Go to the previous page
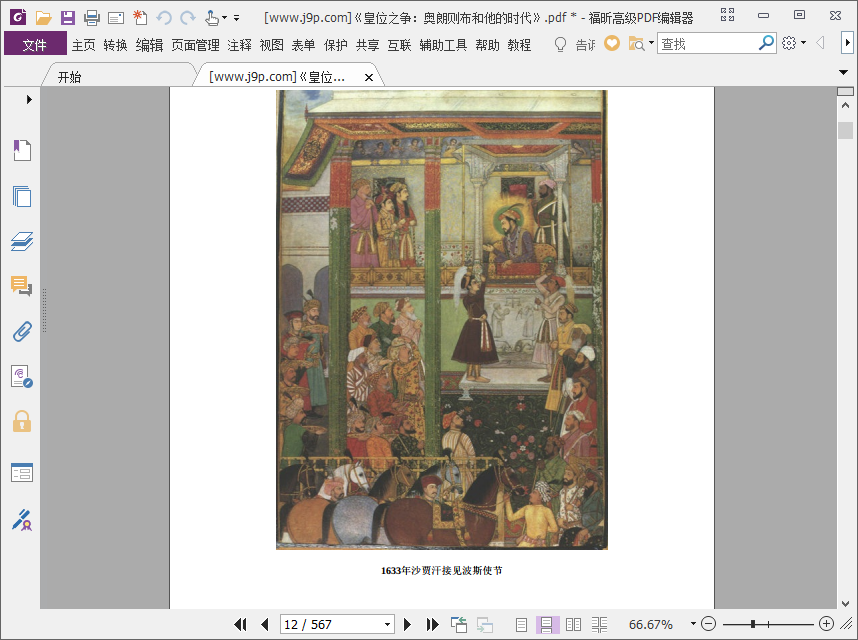Viewport: 858px width, 640px height. [265, 624]
